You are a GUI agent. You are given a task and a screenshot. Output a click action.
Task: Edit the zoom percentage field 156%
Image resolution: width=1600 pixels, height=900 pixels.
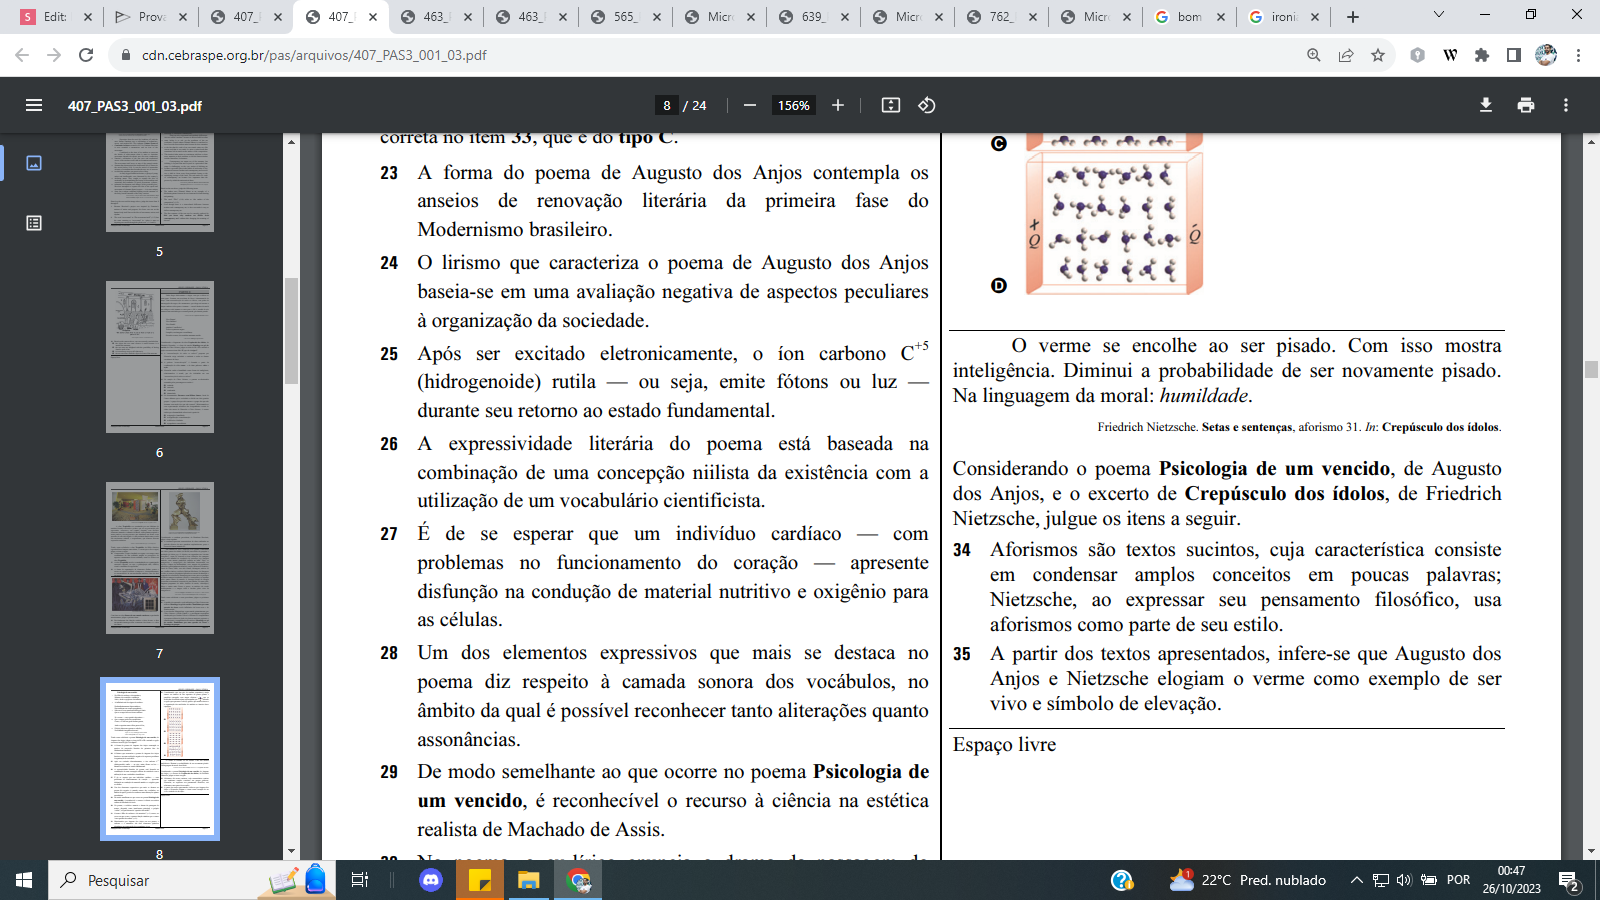click(x=794, y=105)
